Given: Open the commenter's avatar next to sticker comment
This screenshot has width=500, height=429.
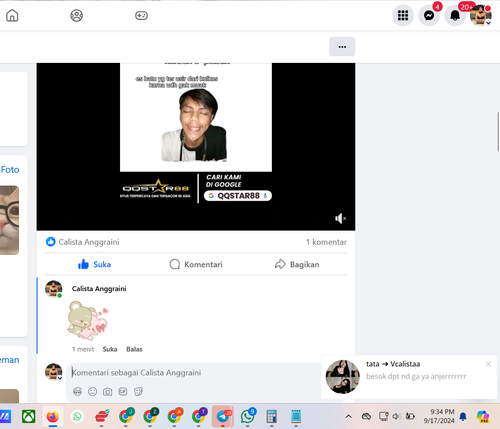Looking at the screenshot, I should tap(53, 289).
